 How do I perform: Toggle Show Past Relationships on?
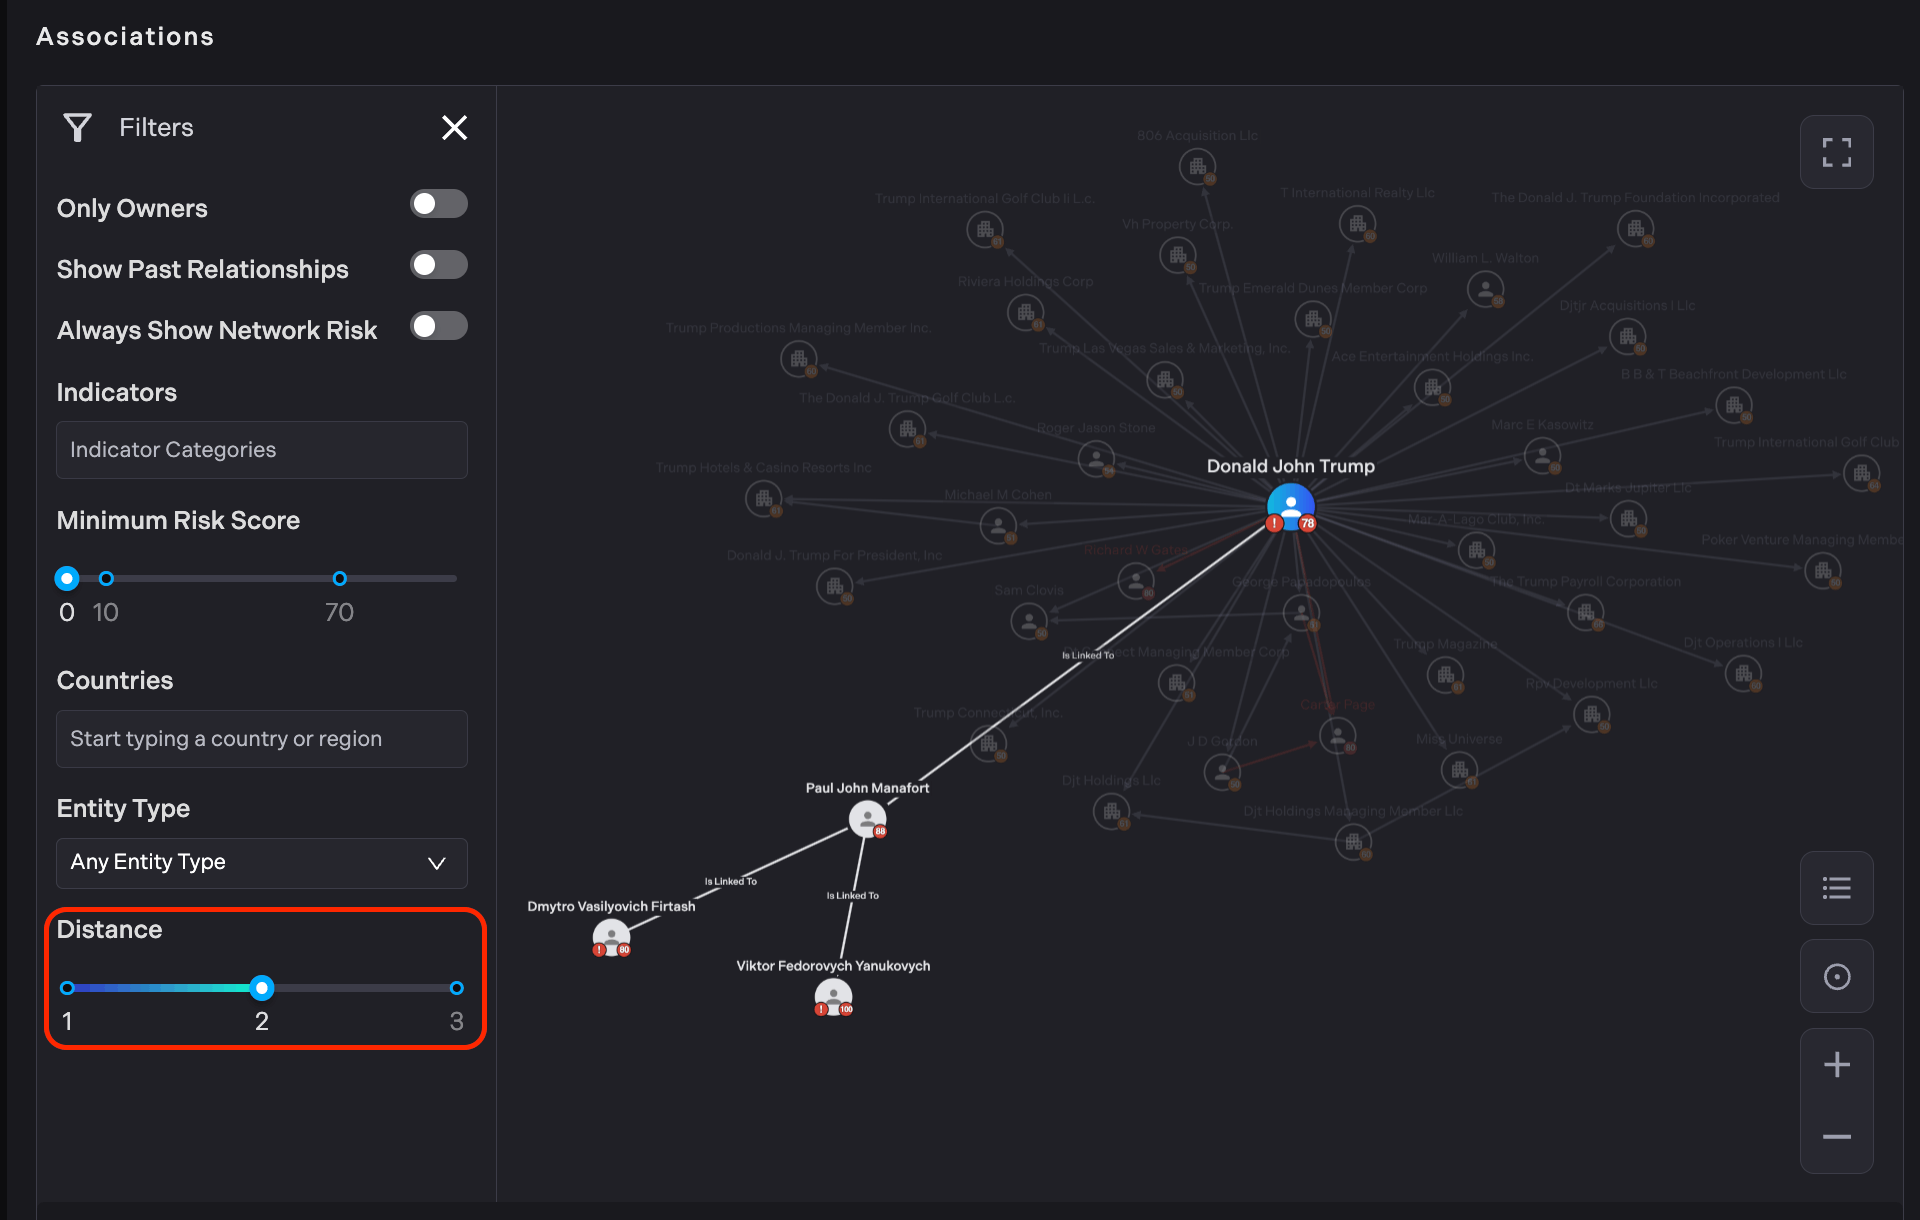click(438, 265)
